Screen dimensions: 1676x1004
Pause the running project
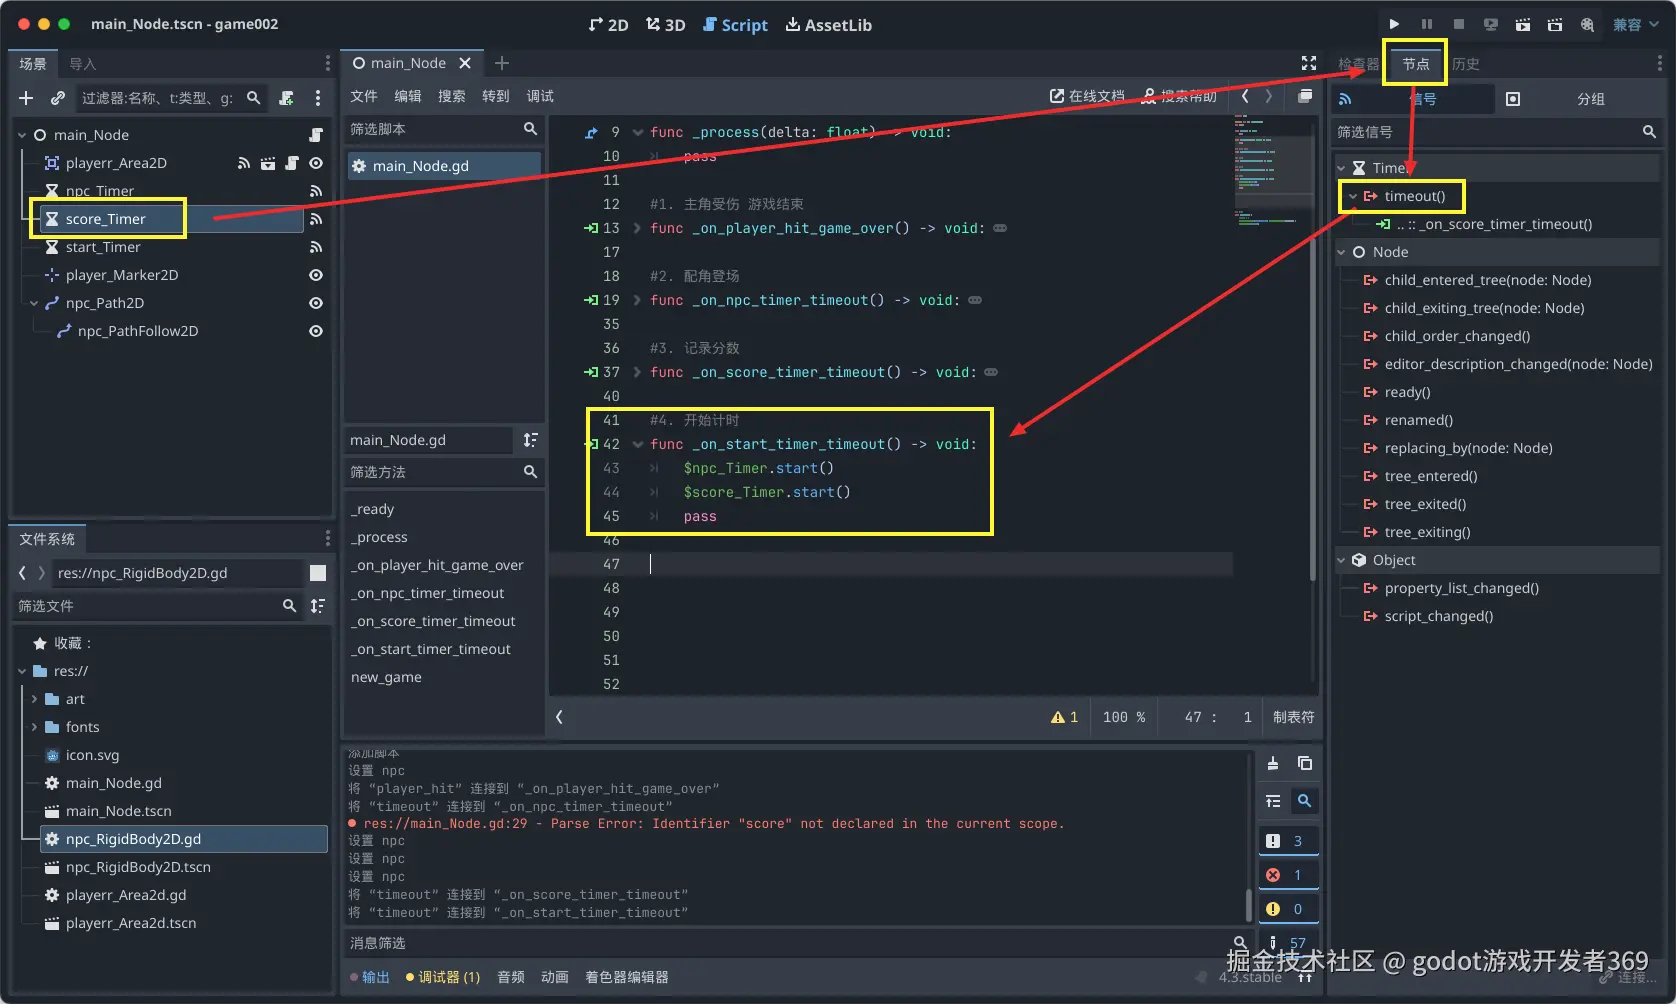(x=1427, y=24)
